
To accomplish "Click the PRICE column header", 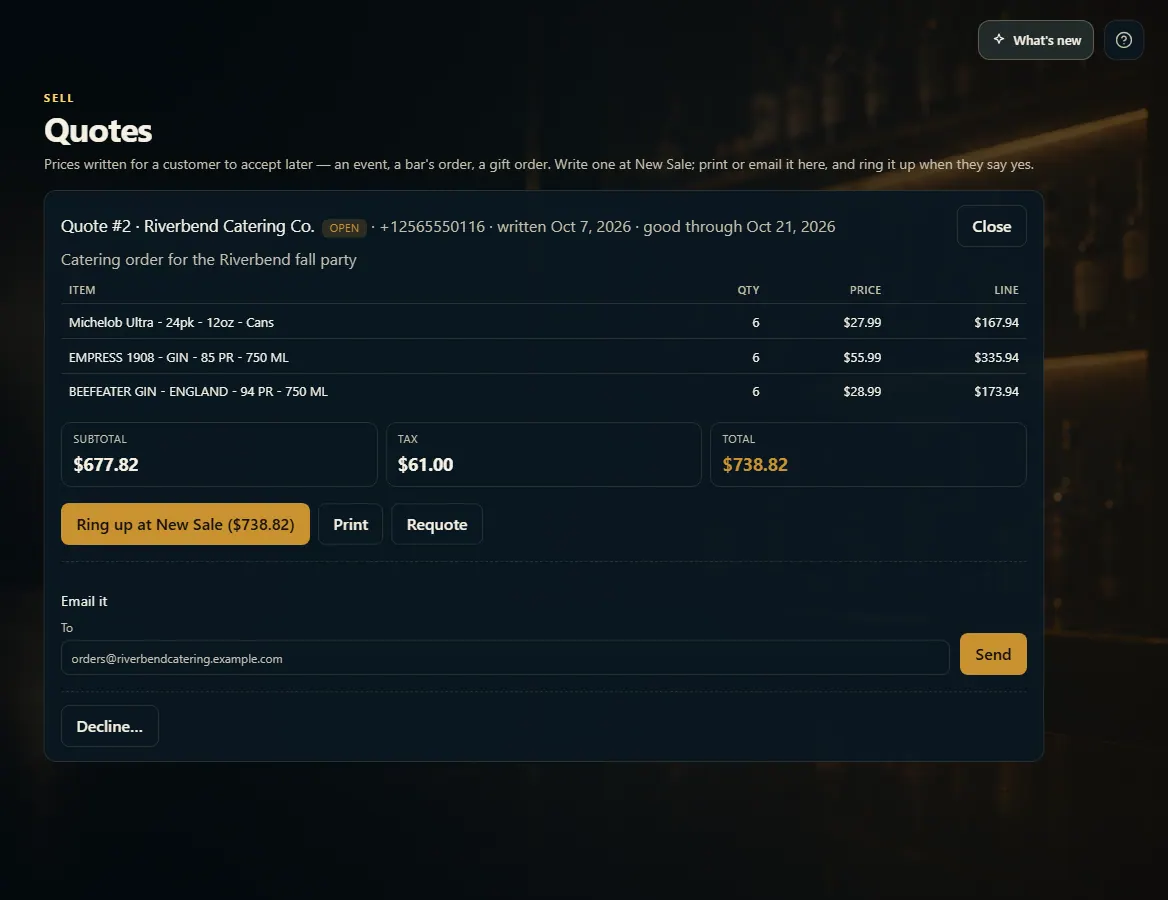I will (865, 290).
